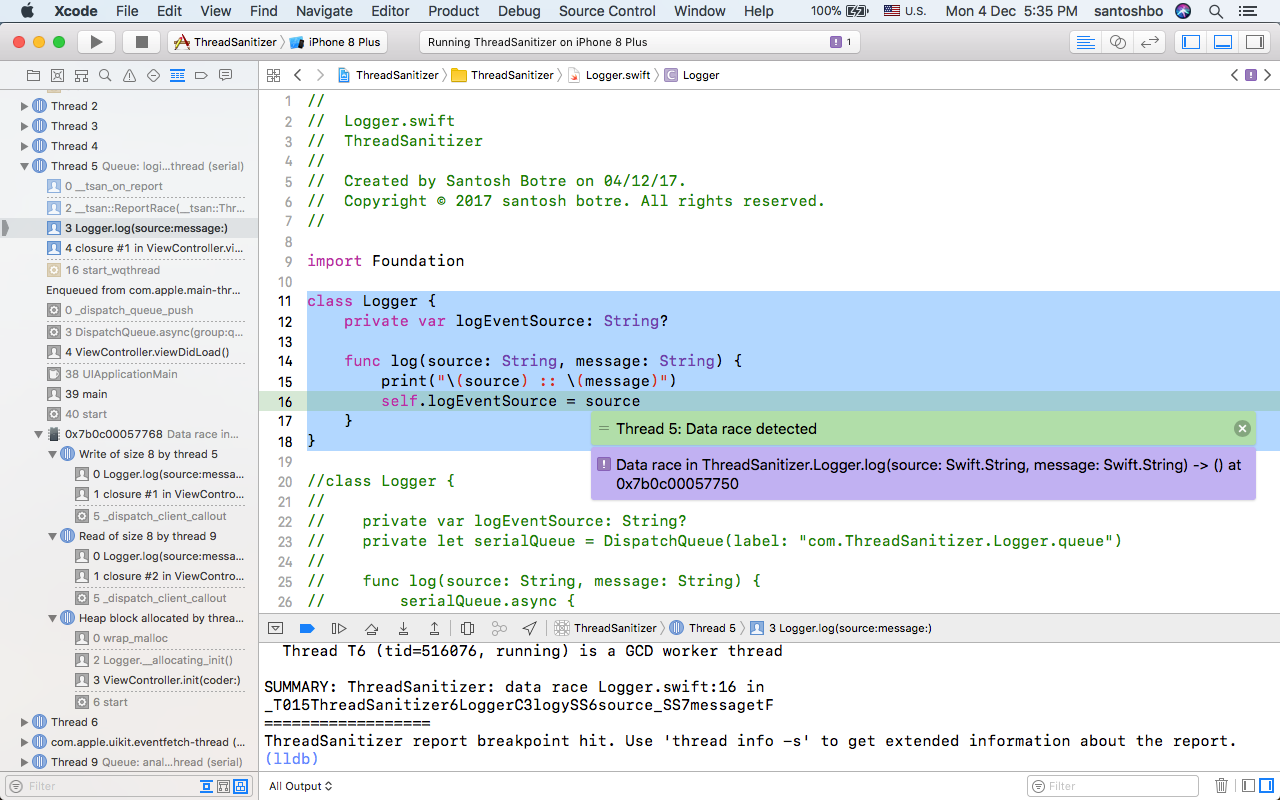Expand Thread 2 in debug navigator
The image size is (1280, 800).
click(x=25, y=106)
